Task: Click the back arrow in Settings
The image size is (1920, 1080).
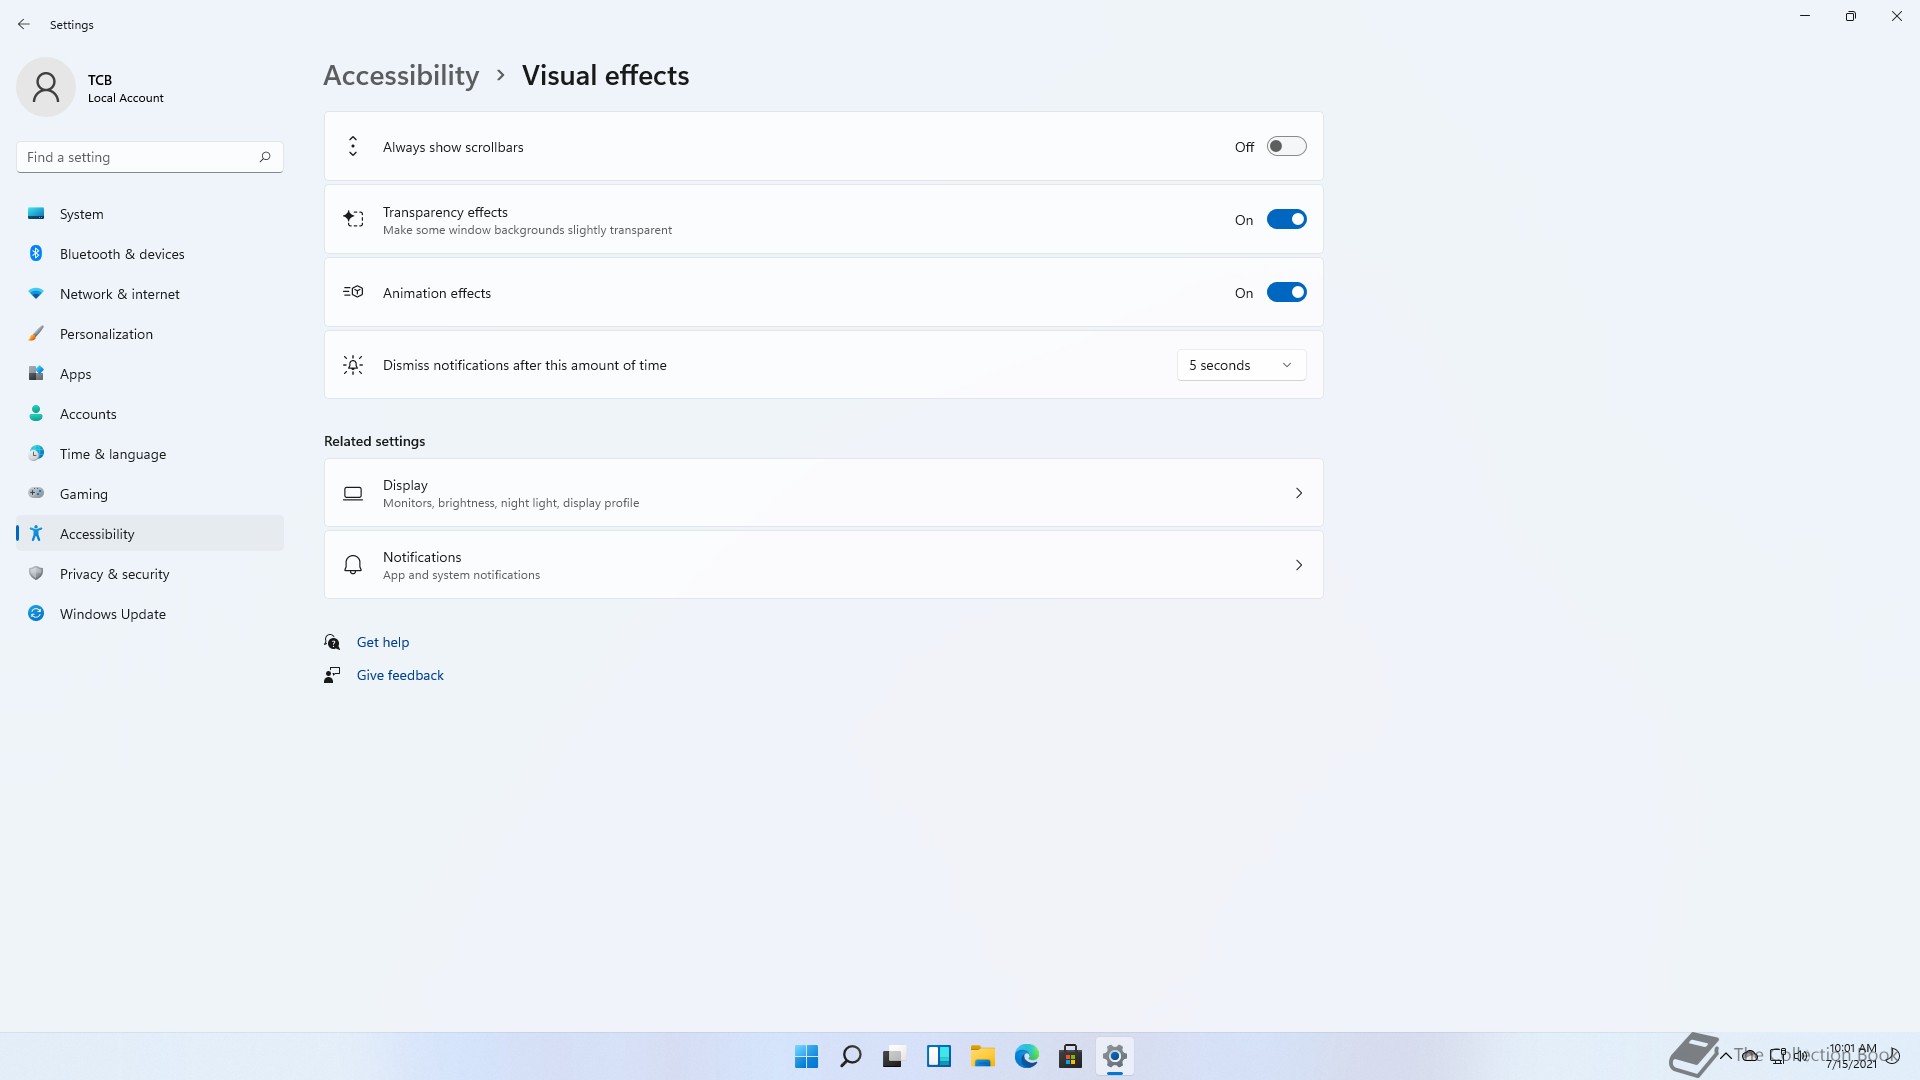Action: 24,24
